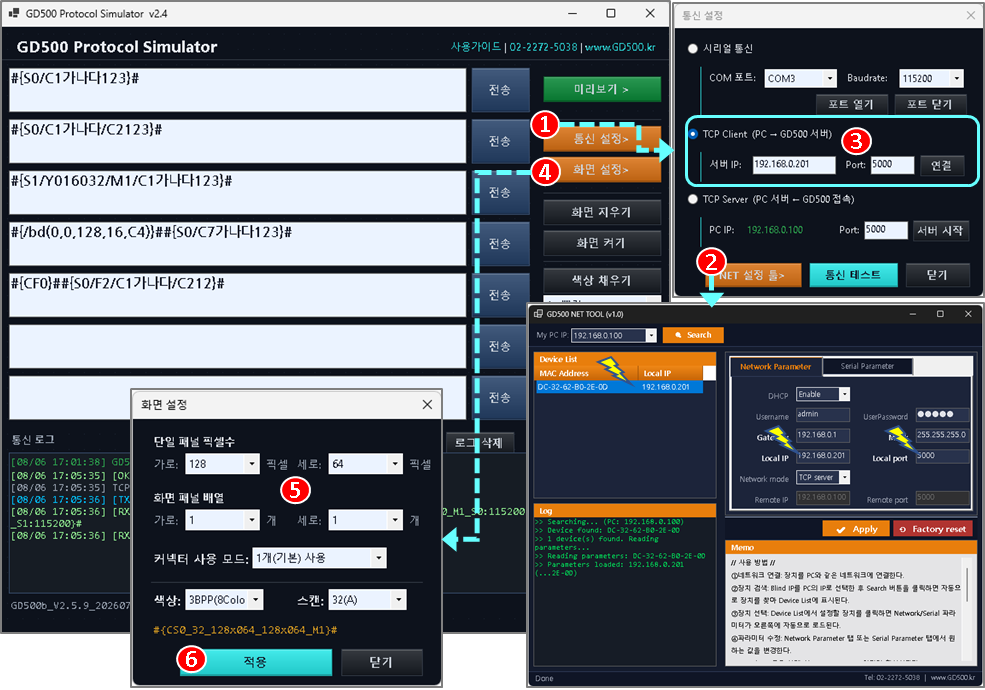Open 통신 설정> from the simulator
The width and height of the screenshot is (985, 690).
(x=602, y=138)
